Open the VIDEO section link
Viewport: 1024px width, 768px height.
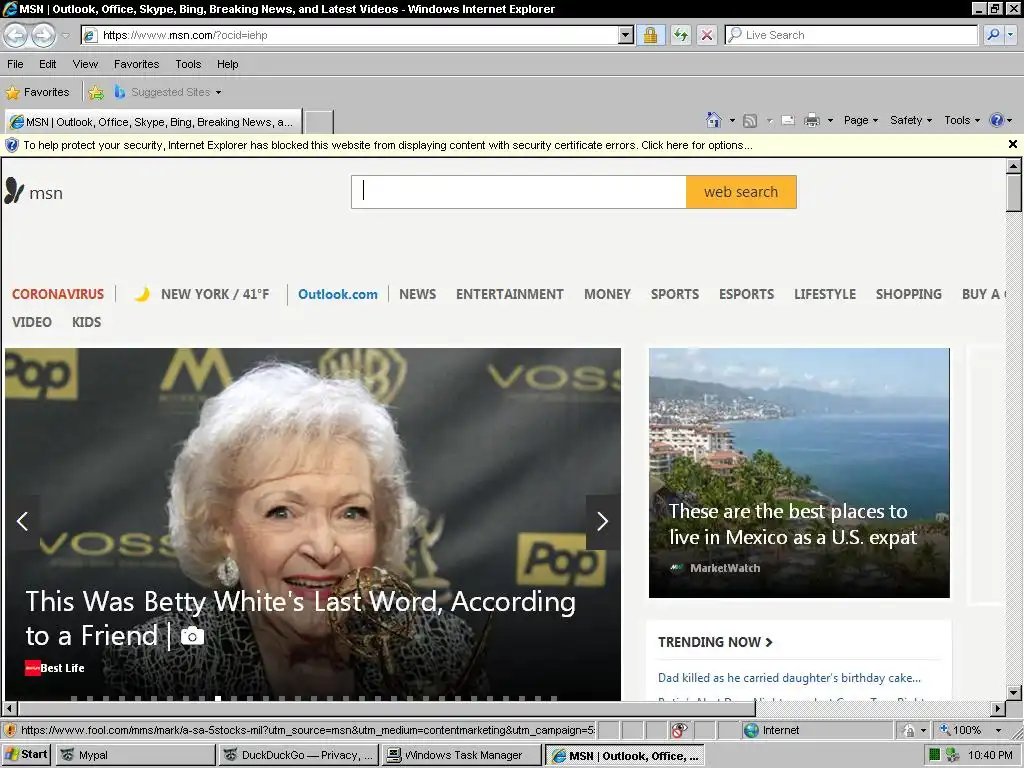tap(32, 323)
